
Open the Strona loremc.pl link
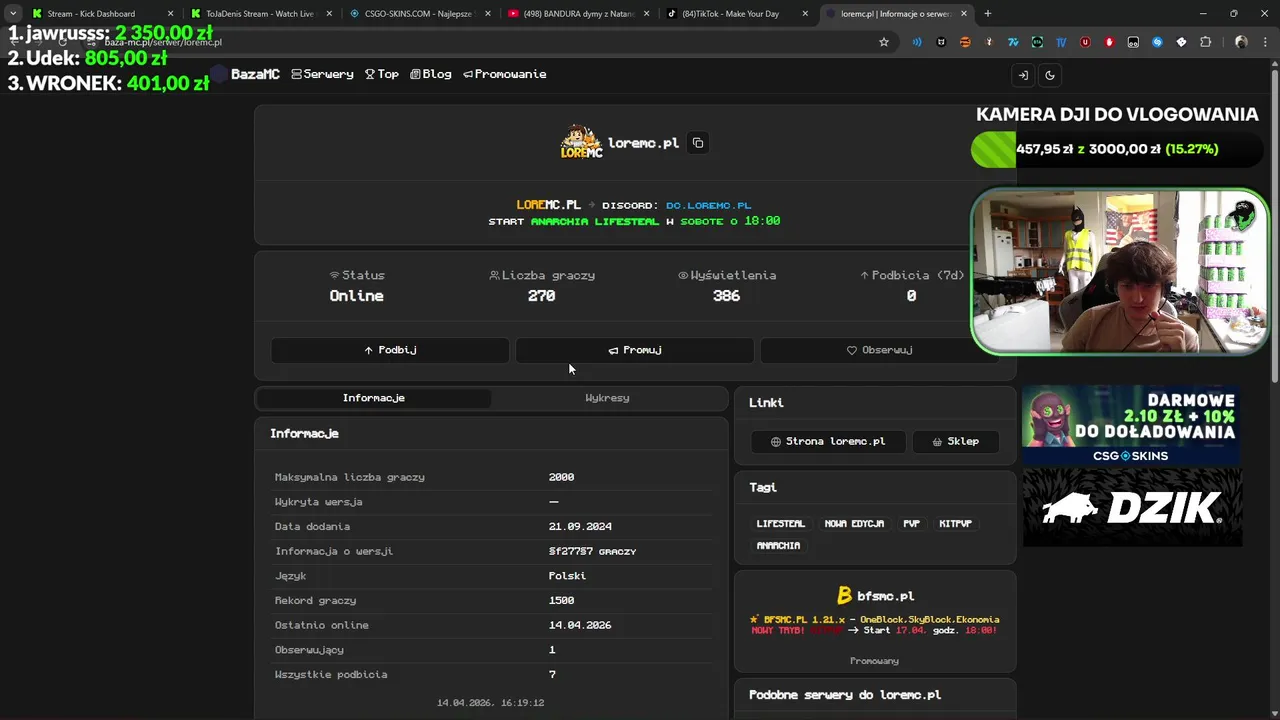(x=828, y=441)
